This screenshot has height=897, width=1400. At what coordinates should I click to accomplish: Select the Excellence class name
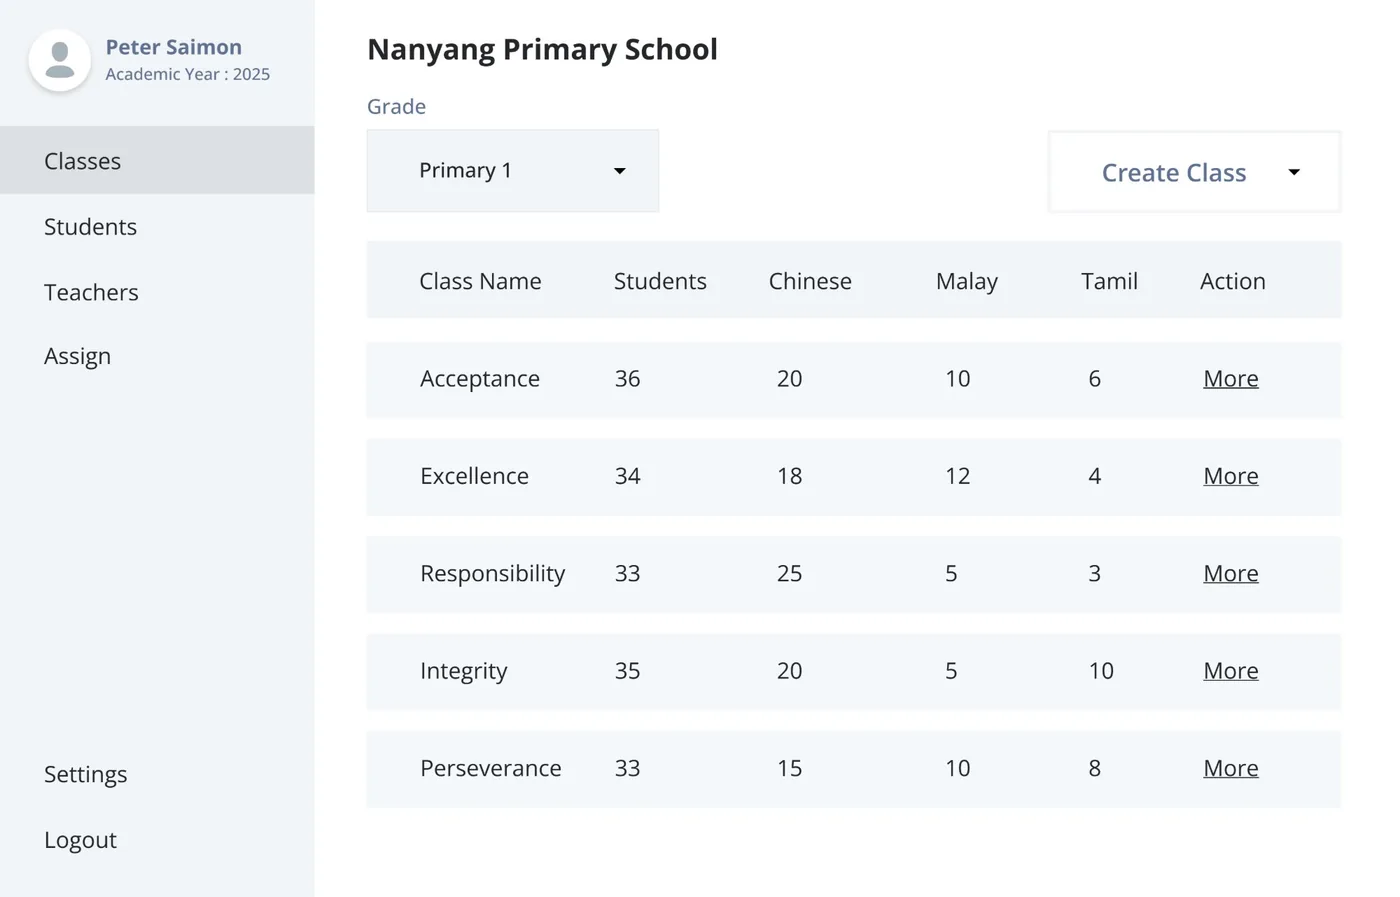coord(474,476)
